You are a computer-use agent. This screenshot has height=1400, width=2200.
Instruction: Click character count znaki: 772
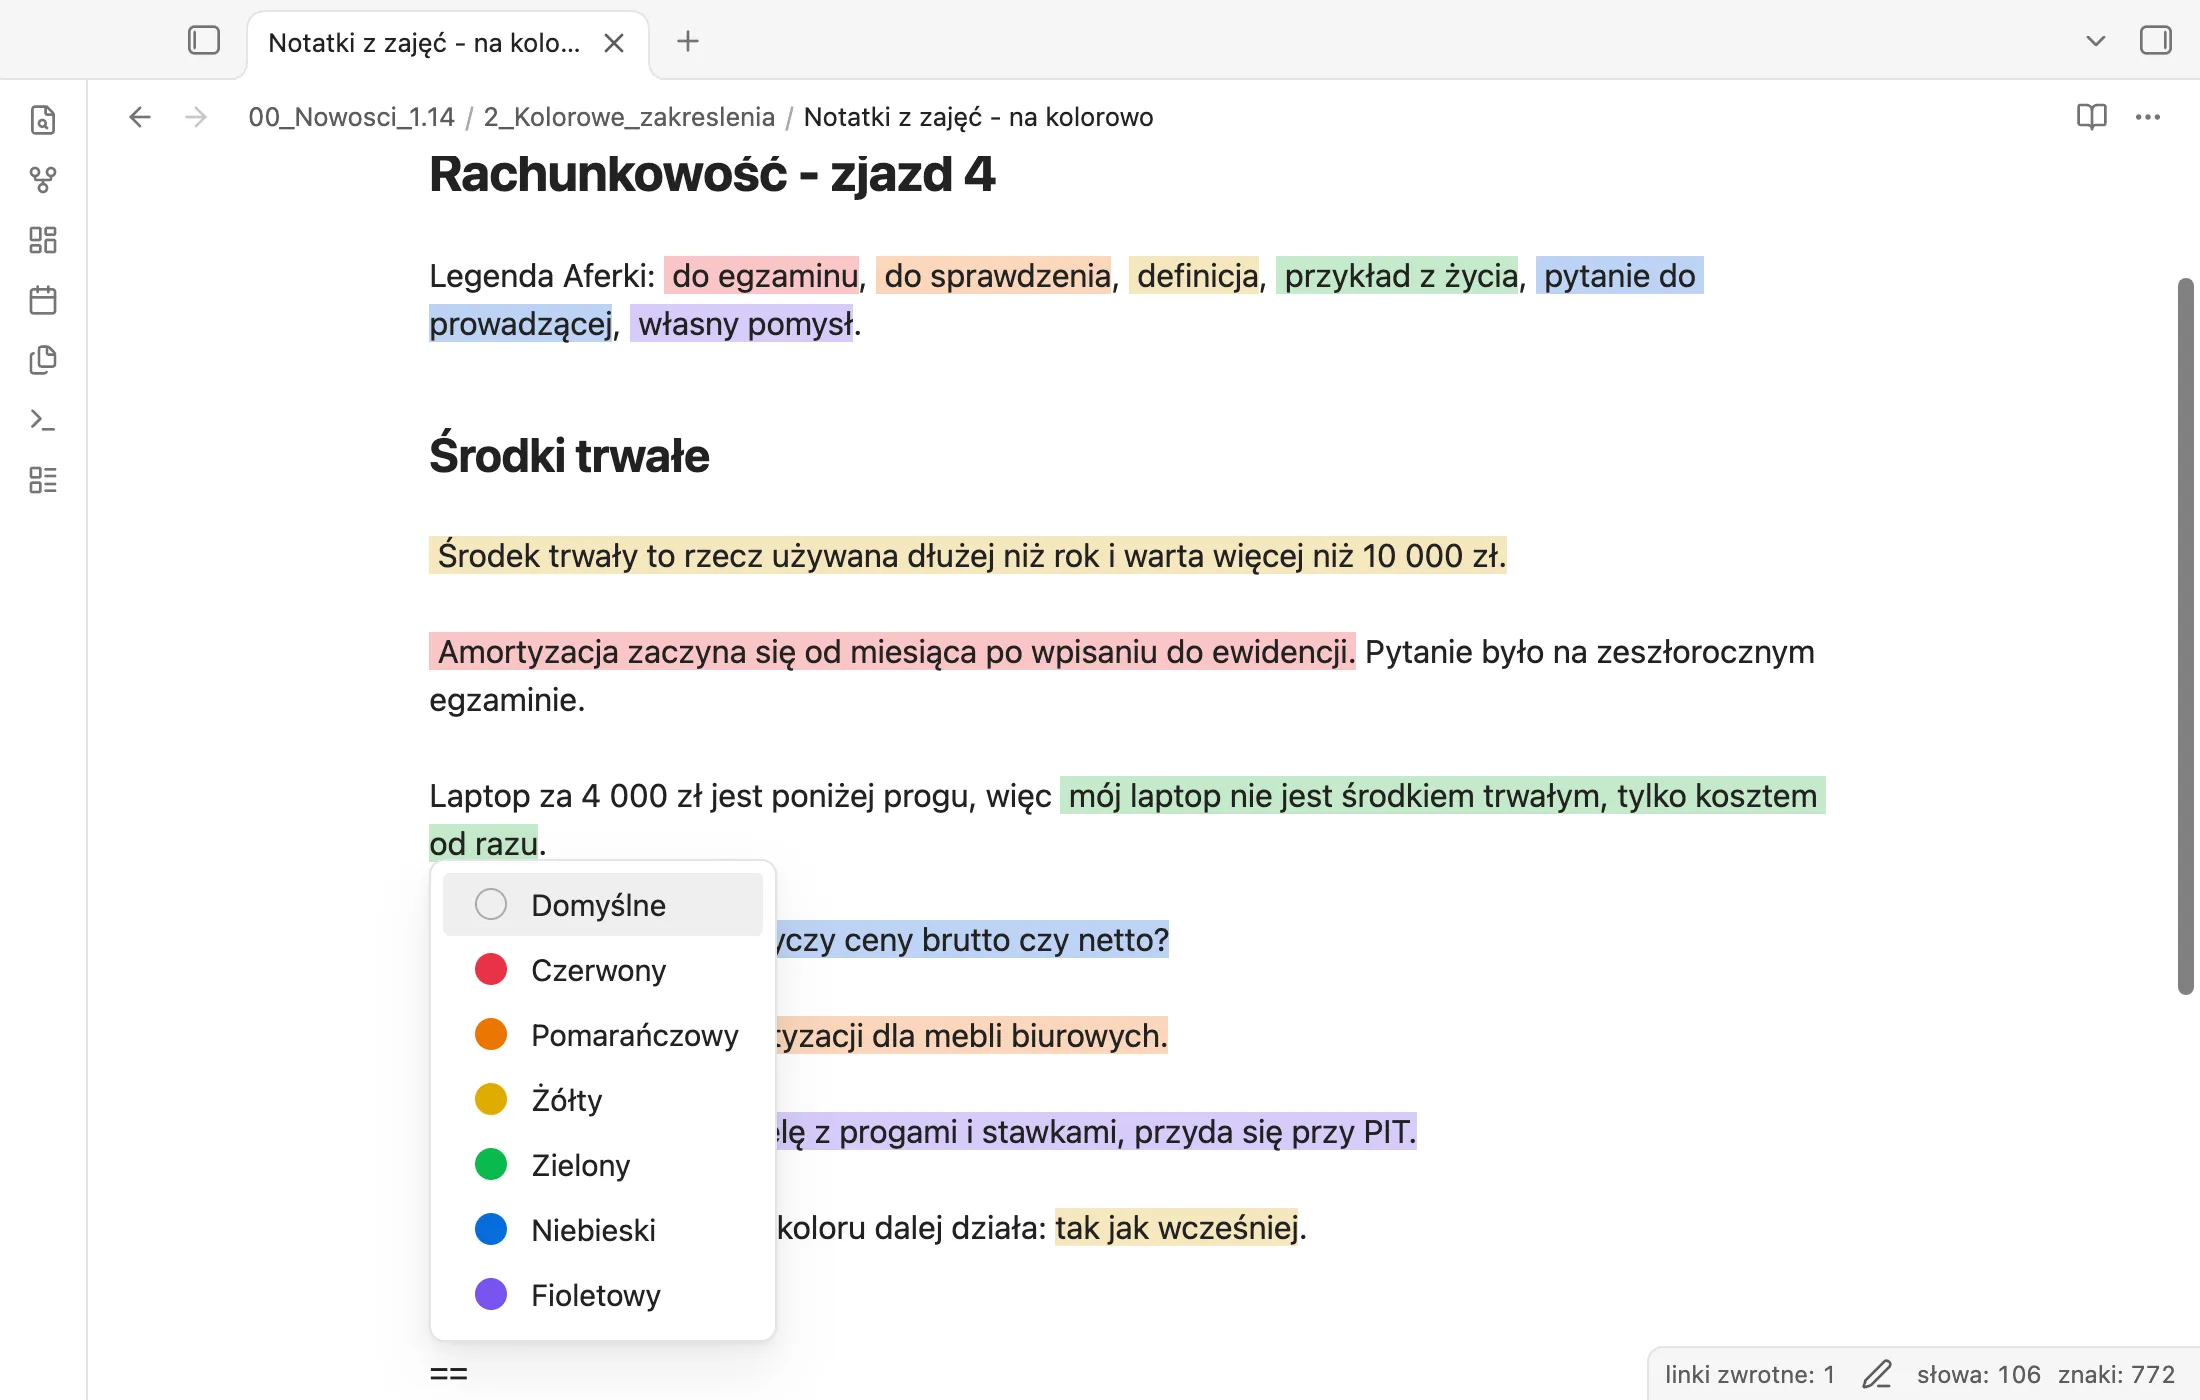2116,1374
